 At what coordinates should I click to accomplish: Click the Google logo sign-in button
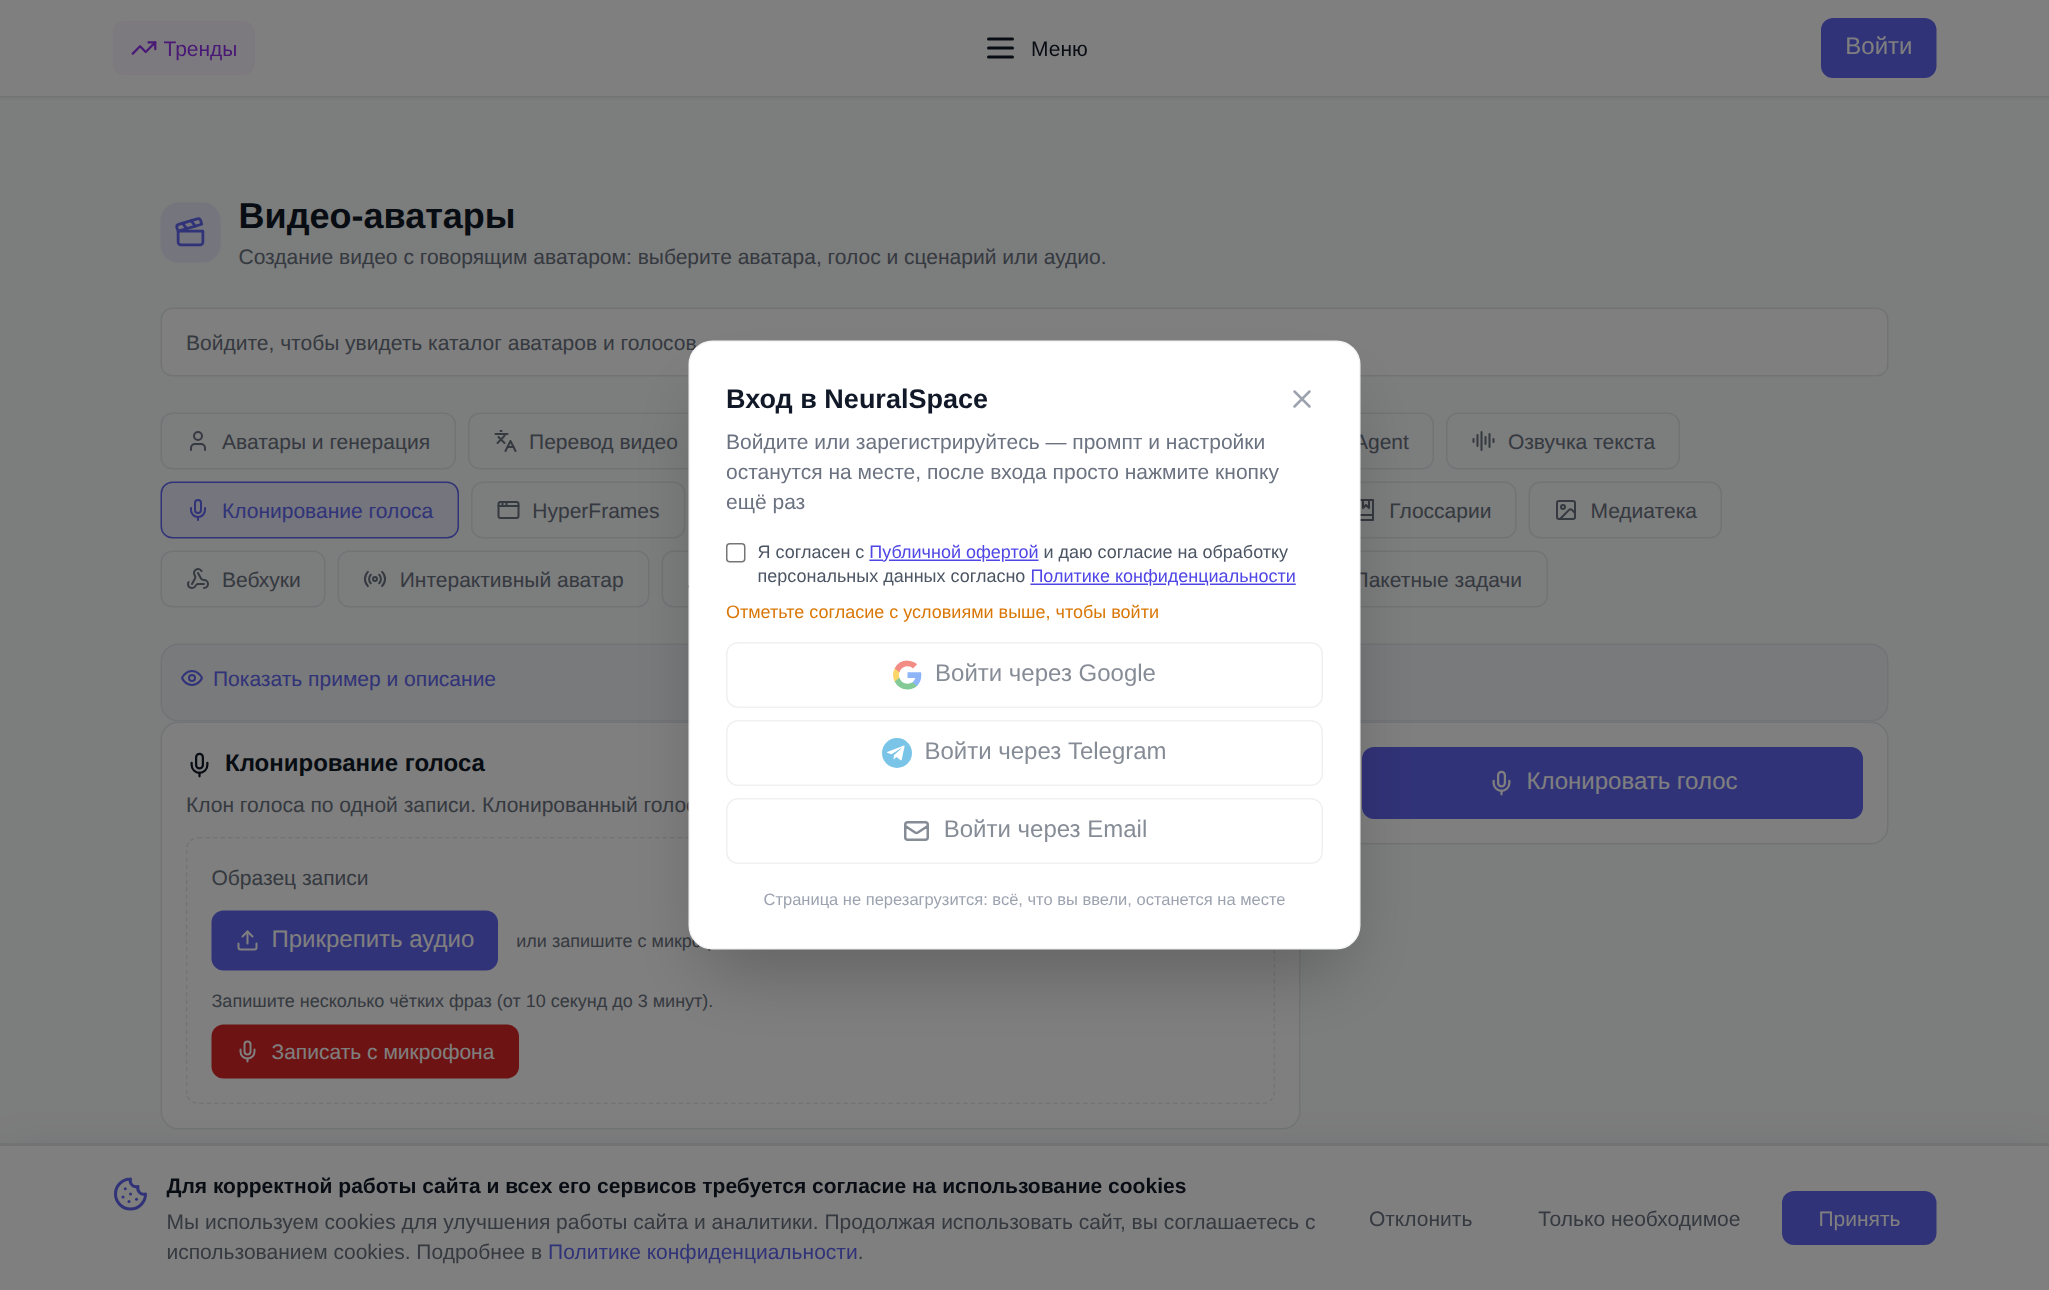click(x=1024, y=675)
